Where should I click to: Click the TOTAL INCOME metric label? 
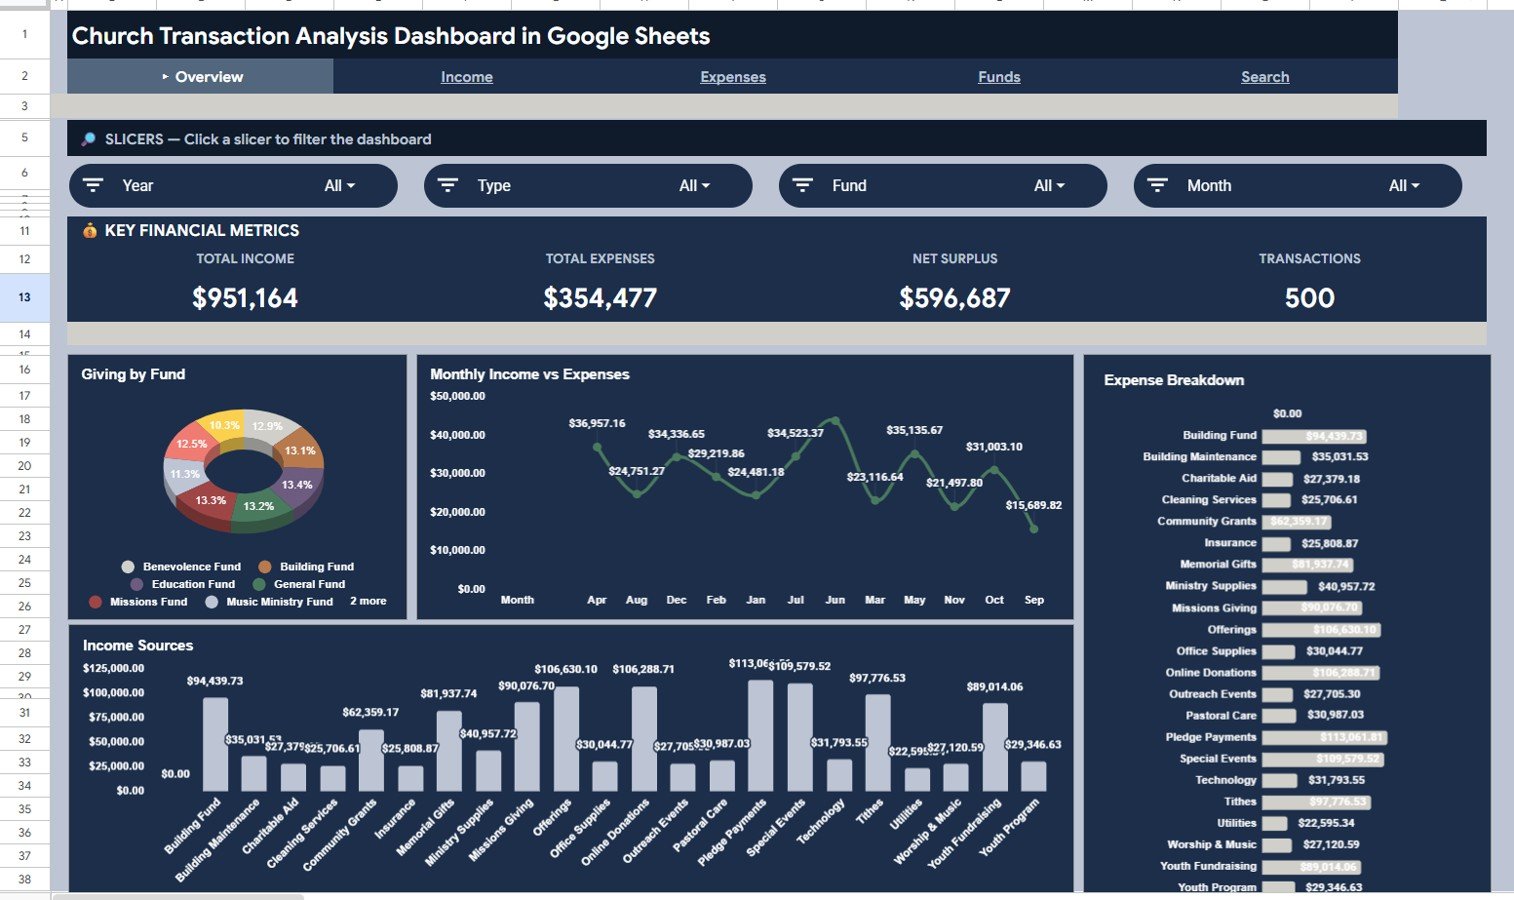click(x=245, y=258)
